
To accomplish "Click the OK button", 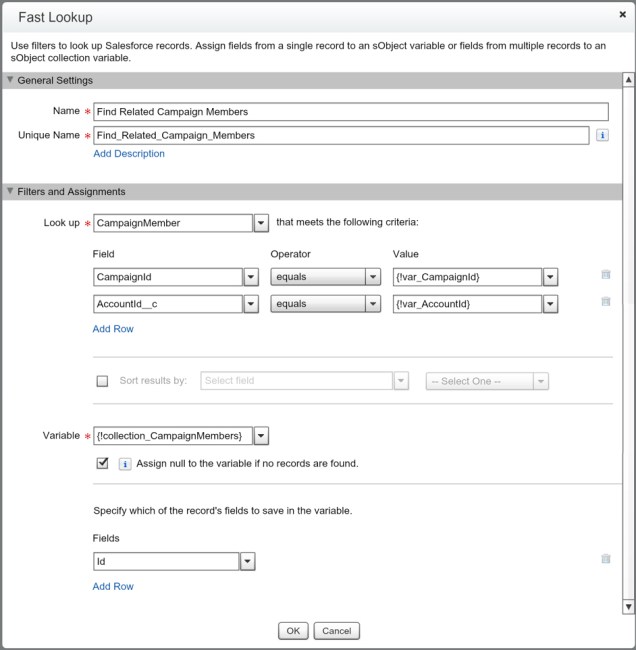I will click(293, 631).
